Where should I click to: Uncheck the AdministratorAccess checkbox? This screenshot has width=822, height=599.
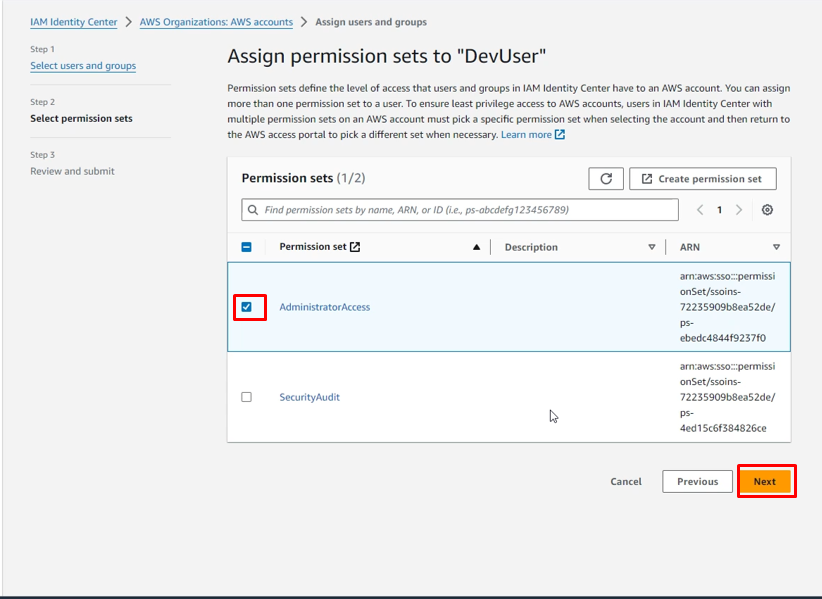pyautogui.click(x=246, y=307)
